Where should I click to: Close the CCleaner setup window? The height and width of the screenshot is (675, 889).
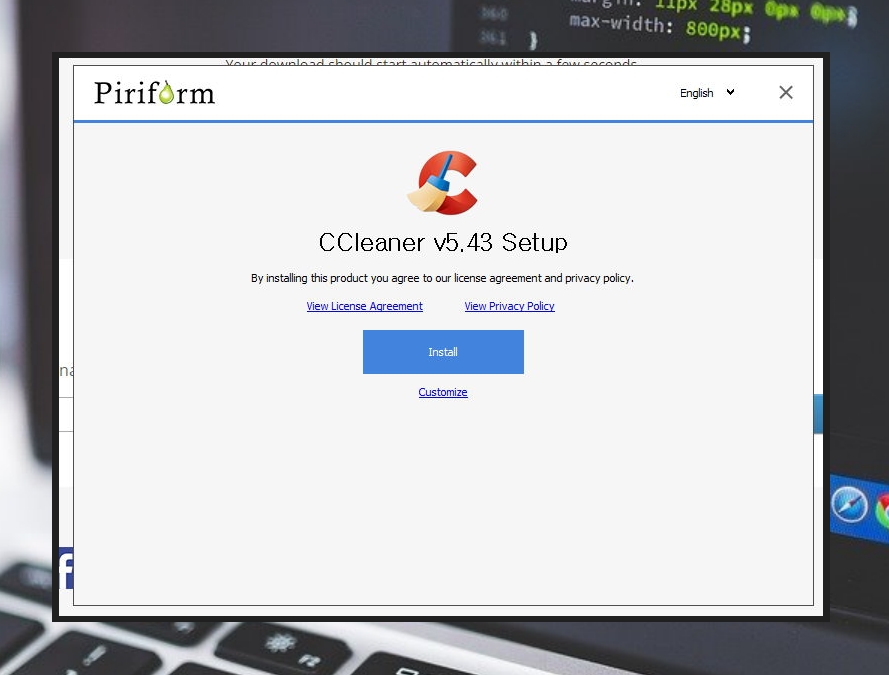click(786, 92)
